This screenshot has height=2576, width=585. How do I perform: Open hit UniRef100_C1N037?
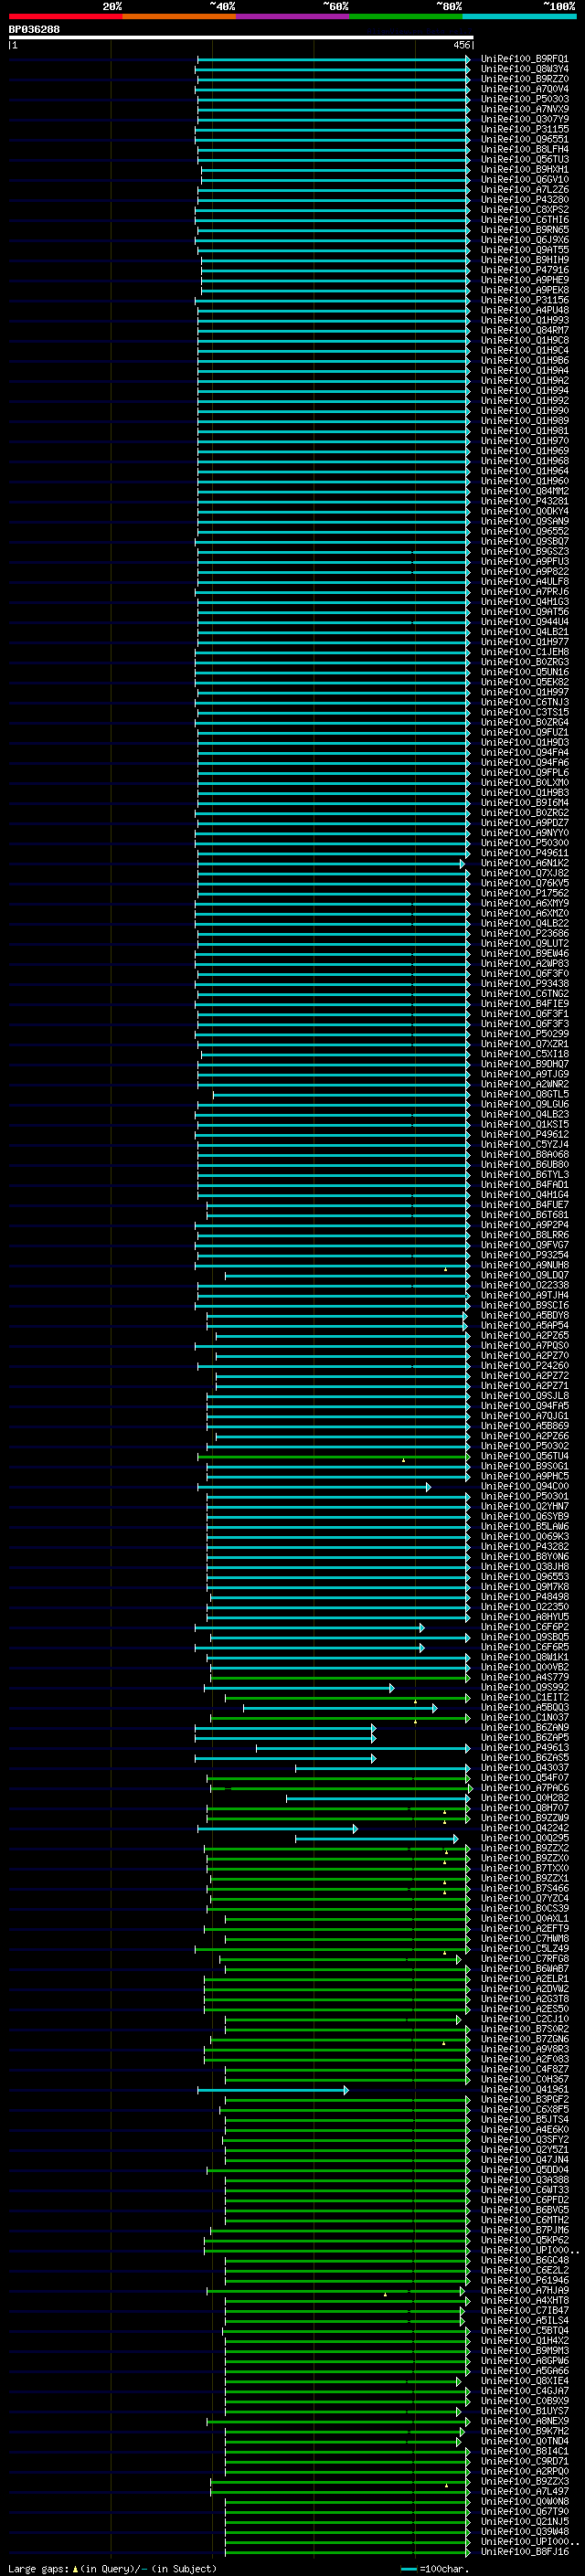(x=524, y=1718)
